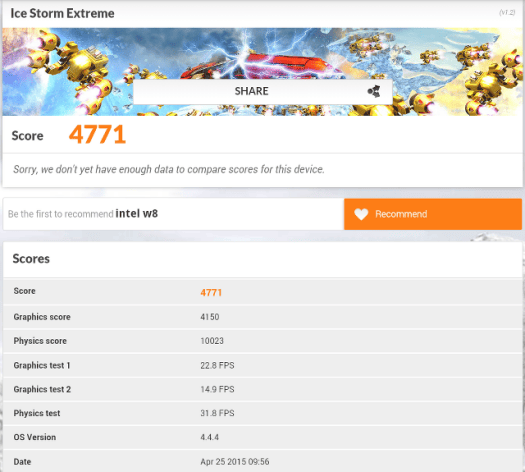Viewport: 525px width, 472px height.
Task: Click the not enough data message
Action: pyautogui.click(x=169, y=169)
